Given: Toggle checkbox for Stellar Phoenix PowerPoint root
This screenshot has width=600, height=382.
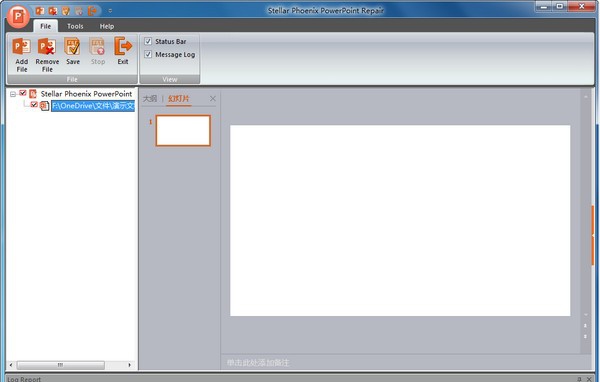Looking at the screenshot, I should point(23,93).
